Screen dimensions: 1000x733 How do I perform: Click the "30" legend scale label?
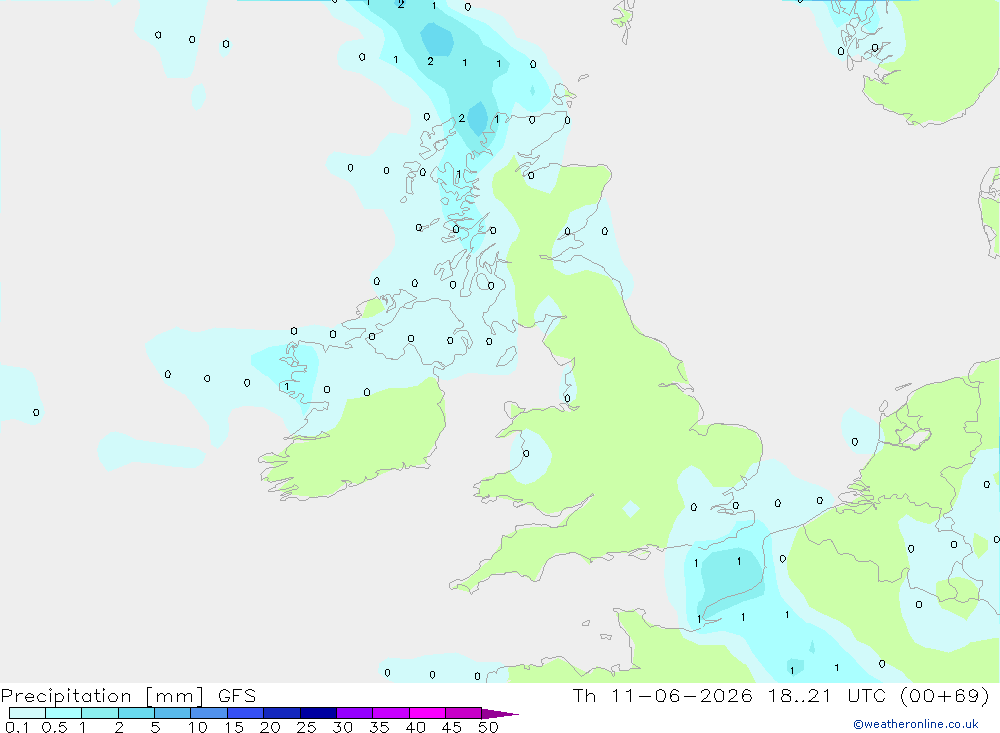coord(343,727)
